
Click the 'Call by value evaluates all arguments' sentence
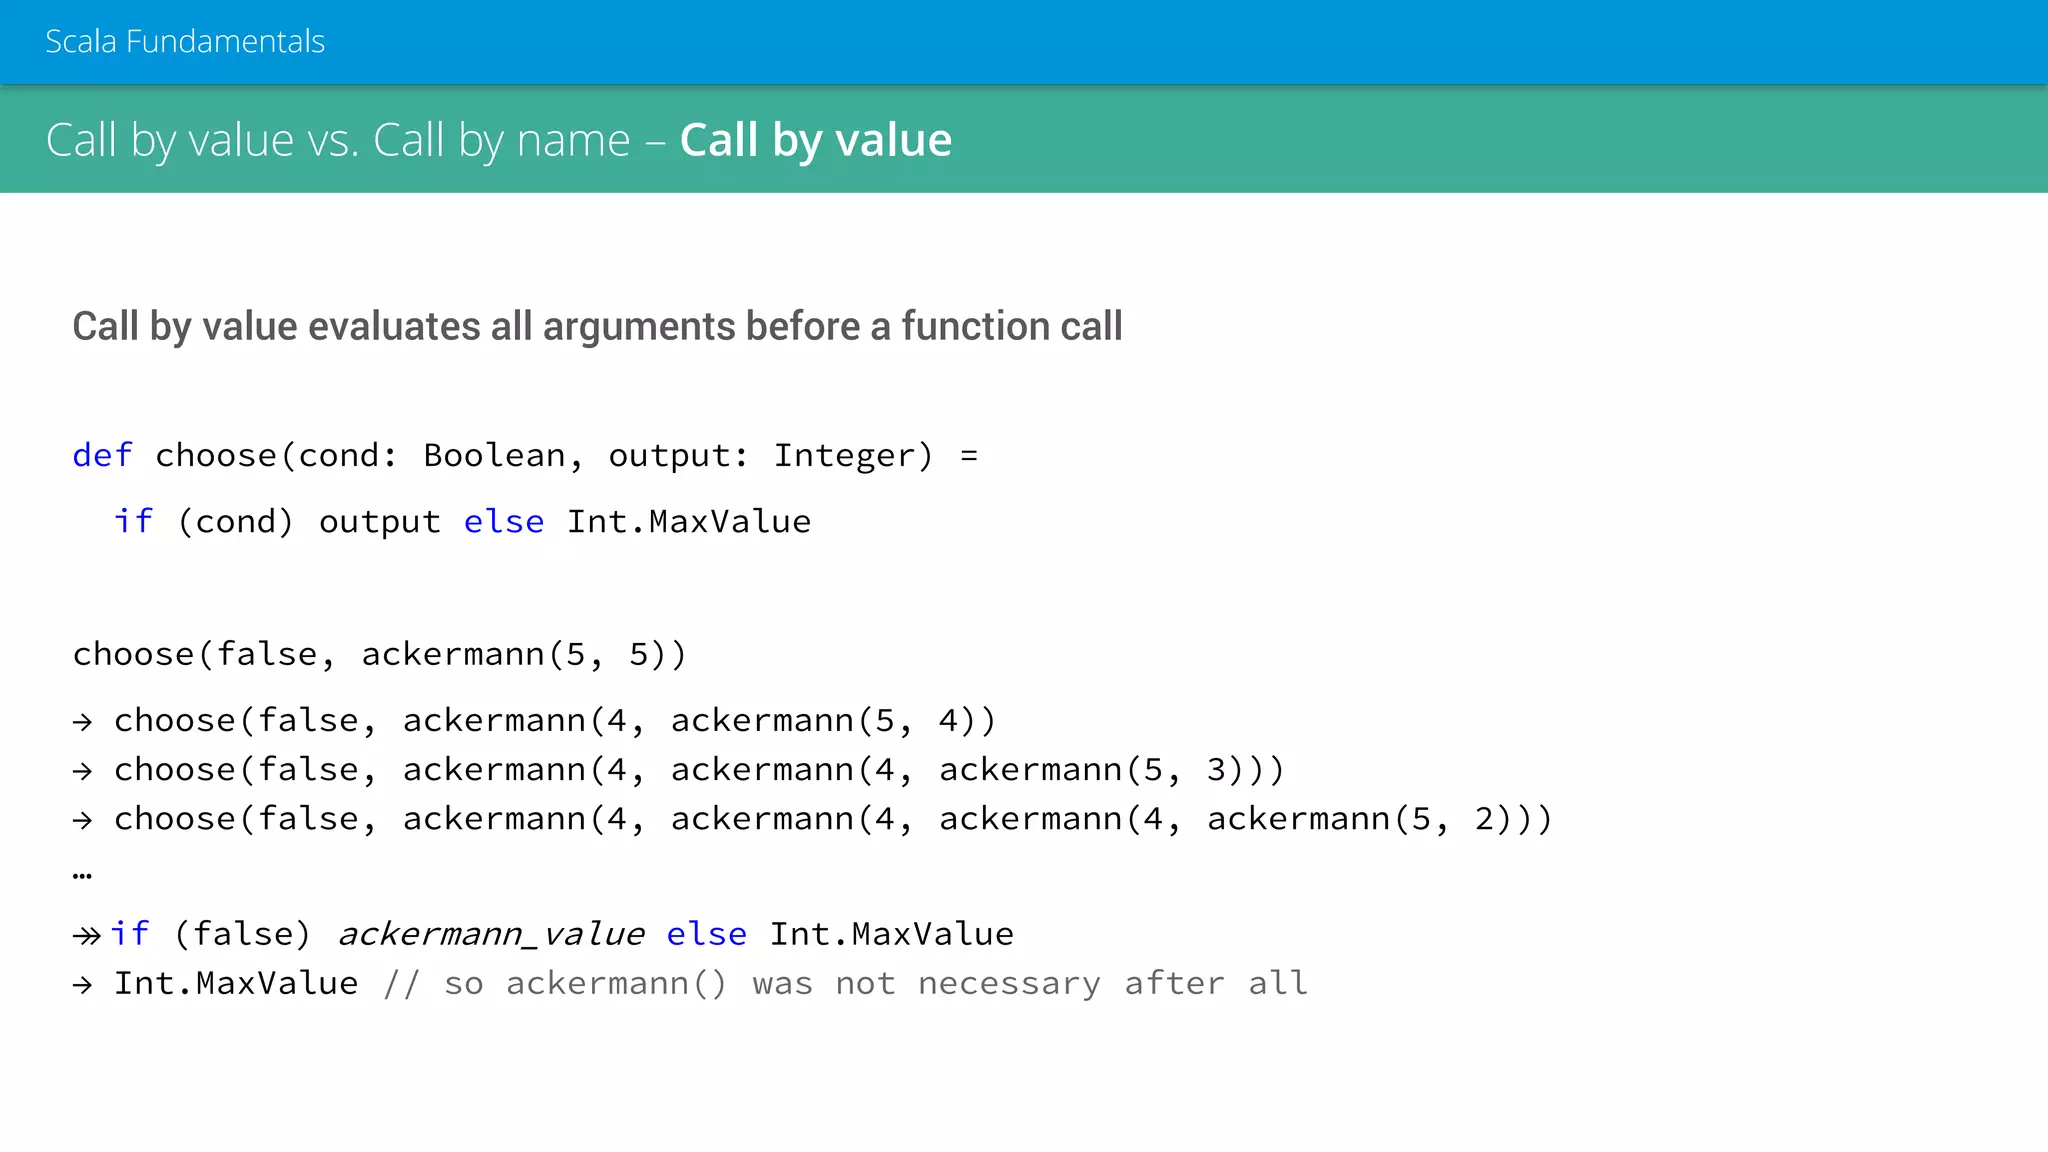(597, 327)
